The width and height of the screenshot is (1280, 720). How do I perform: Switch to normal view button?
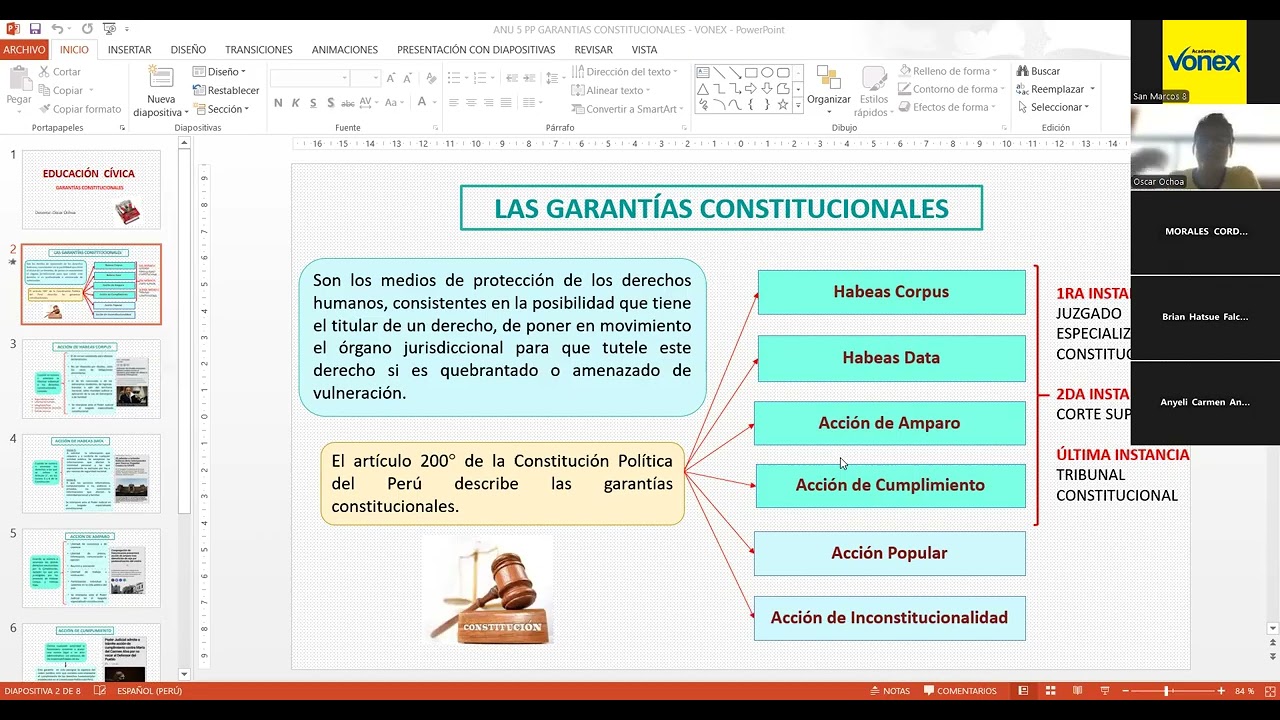coord(1023,691)
